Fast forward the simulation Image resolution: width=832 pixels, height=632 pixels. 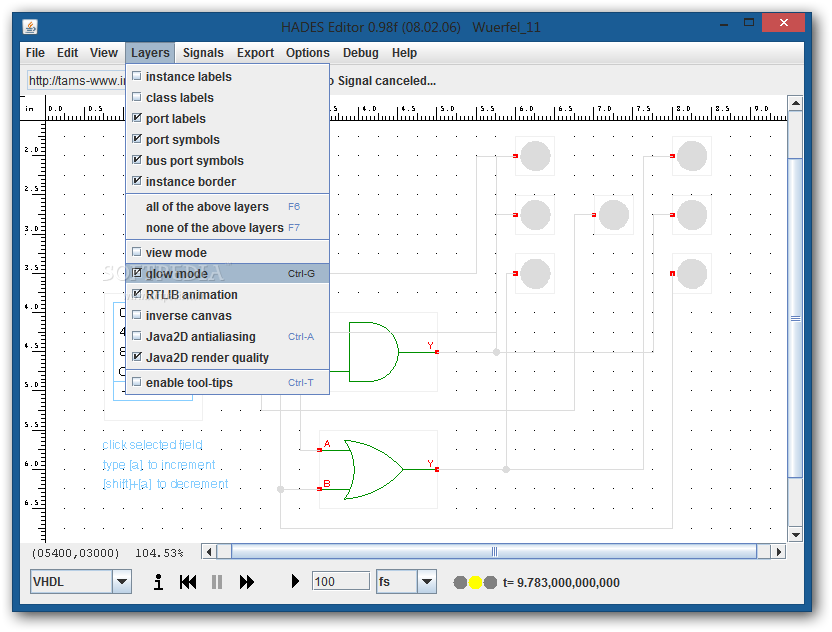pyautogui.click(x=247, y=582)
